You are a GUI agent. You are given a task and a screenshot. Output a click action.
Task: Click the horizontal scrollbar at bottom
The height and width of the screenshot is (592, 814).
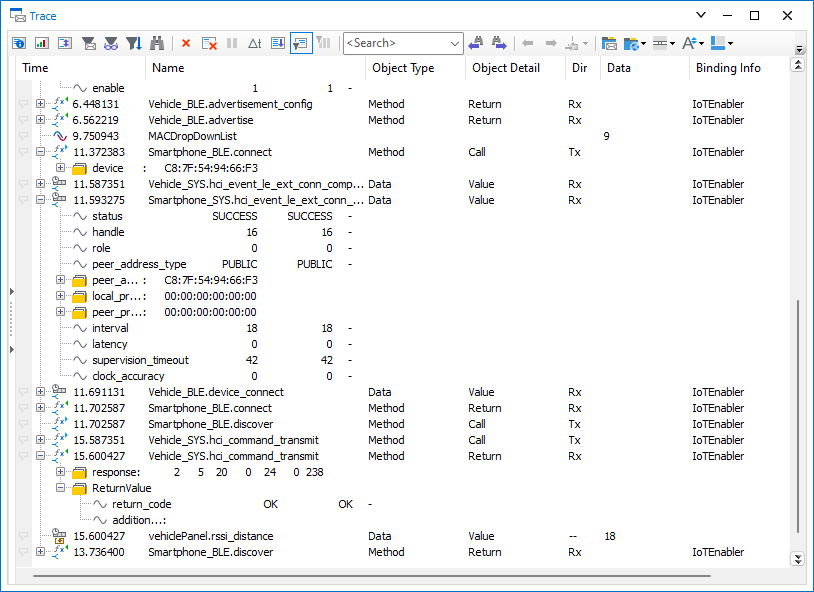tap(372, 576)
